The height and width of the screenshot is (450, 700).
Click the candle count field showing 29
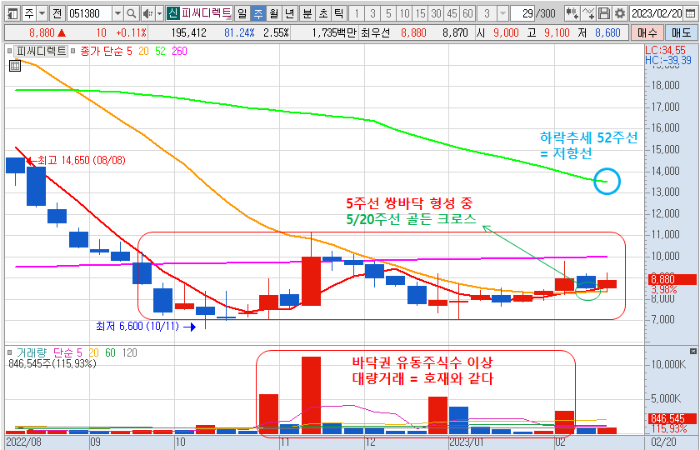(522, 14)
